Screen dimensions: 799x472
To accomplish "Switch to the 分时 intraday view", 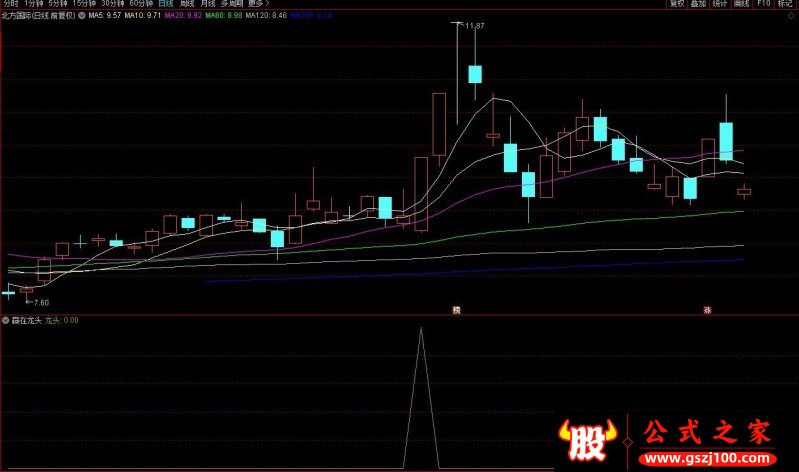I will click(10, 4).
